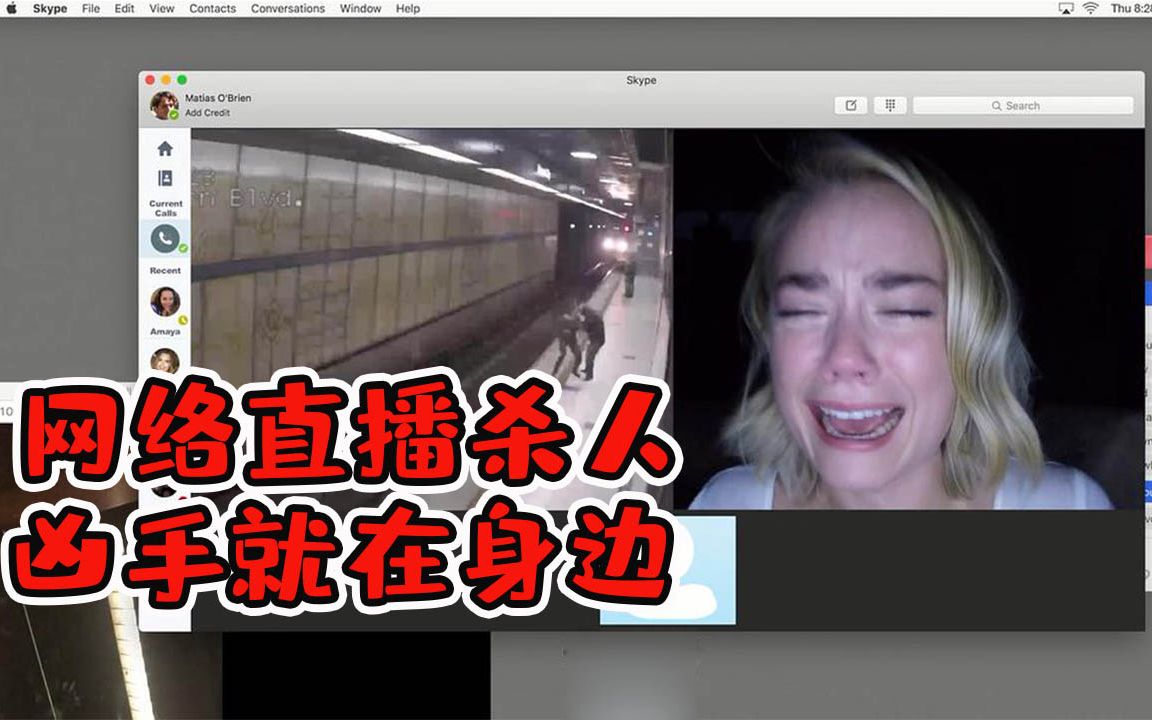This screenshot has width=1152, height=720.
Task: Click the Wi-Fi status icon
Action: (x=1090, y=8)
